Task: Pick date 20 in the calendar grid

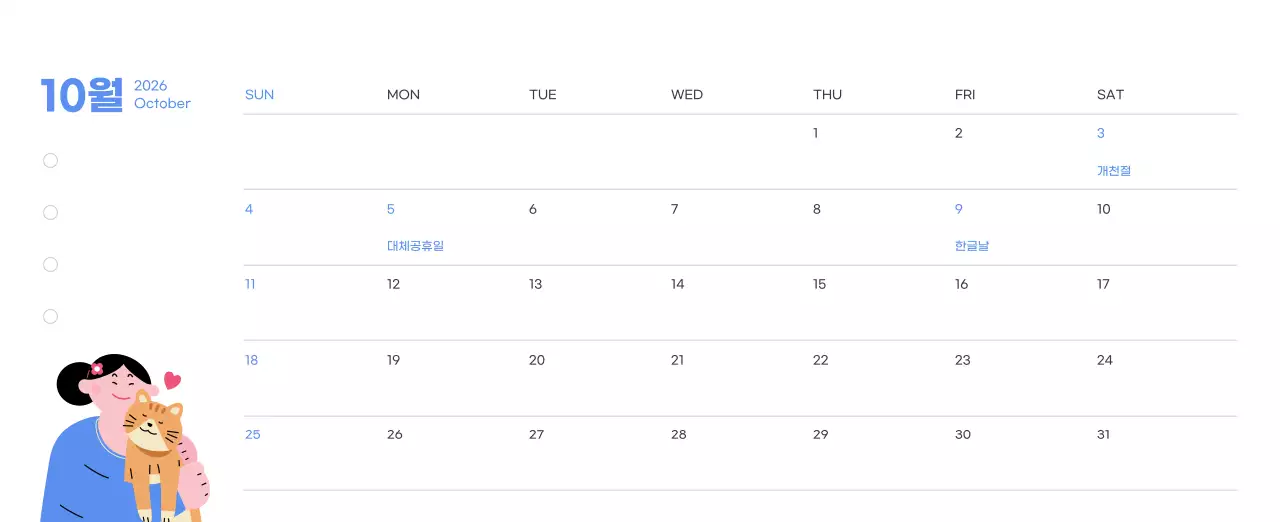Action: coord(537,360)
